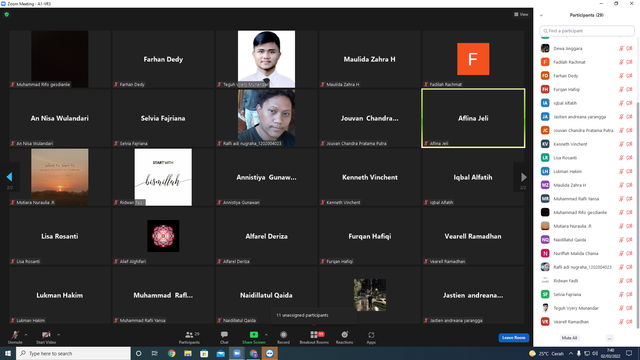Select Rafli adi nugraha_1202004023 in participants list
This screenshot has height=360, width=640.
point(586,267)
